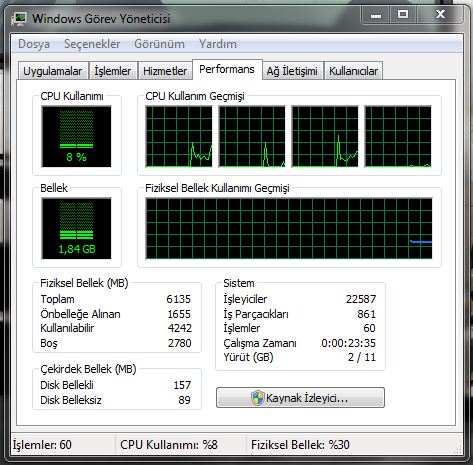This screenshot has height=465, width=473.
Task: Click the İşlemler value 60 in Sistem
Action: [369, 328]
